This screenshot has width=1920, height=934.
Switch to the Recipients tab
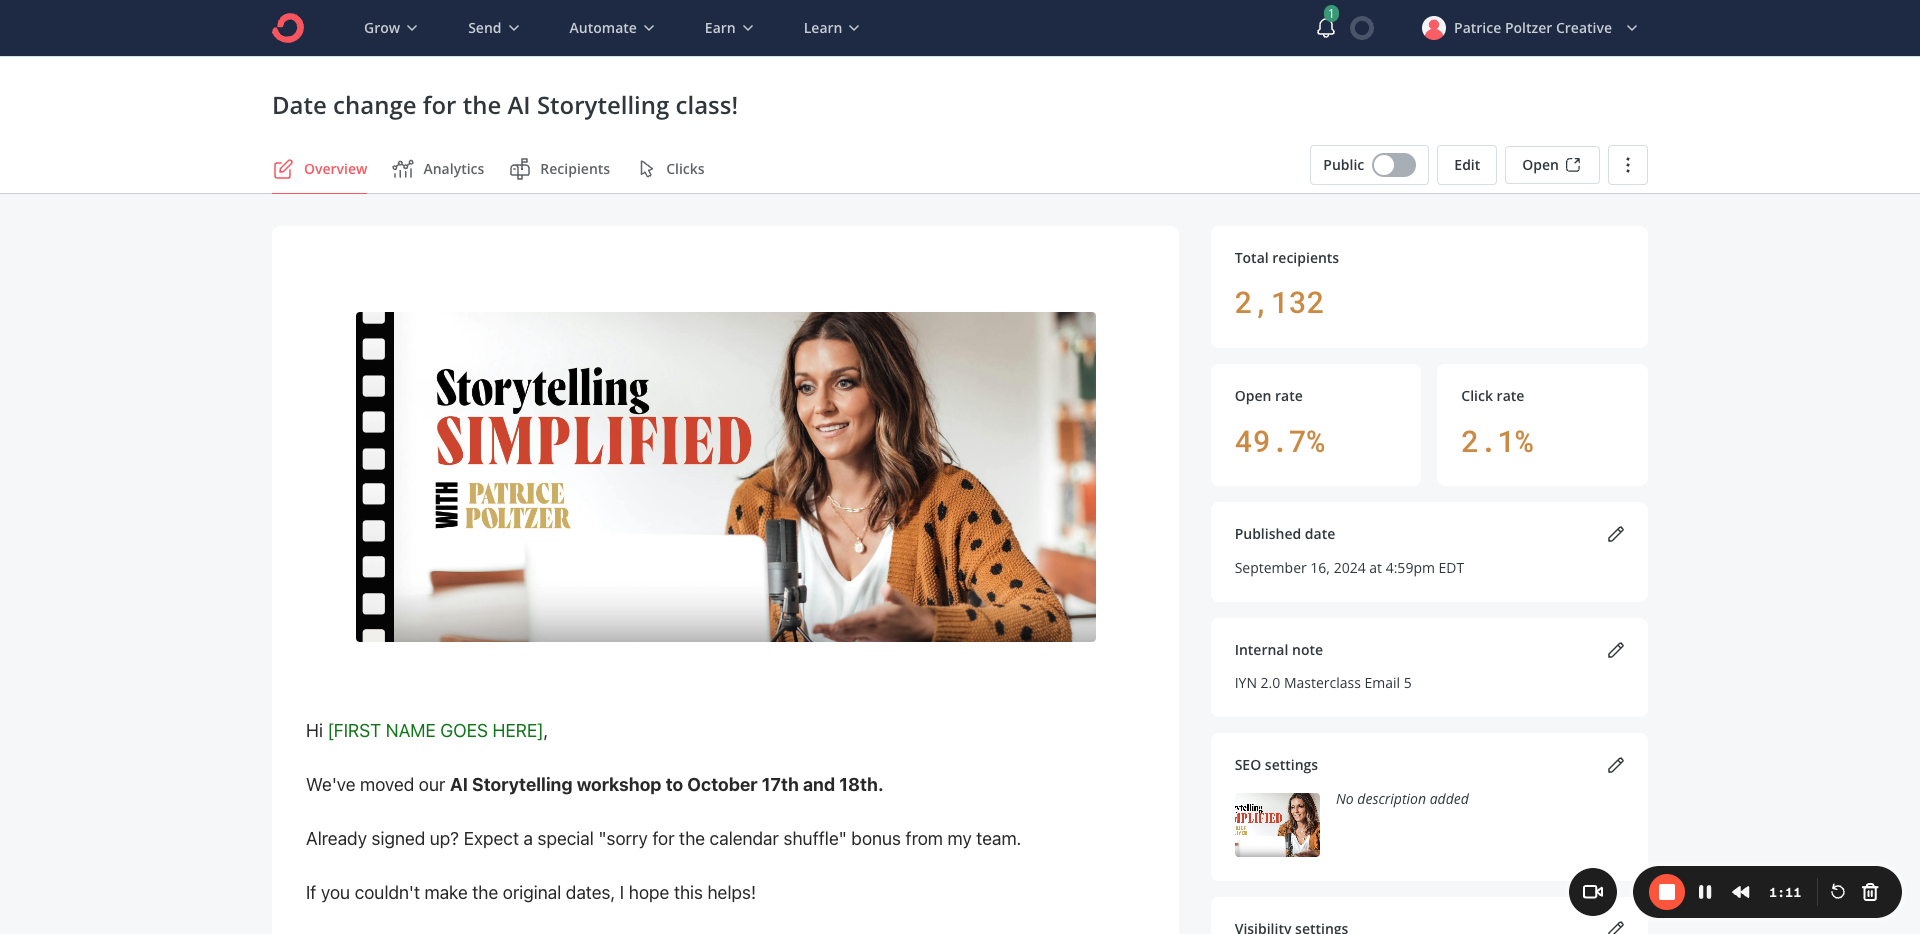[x=560, y=169]
